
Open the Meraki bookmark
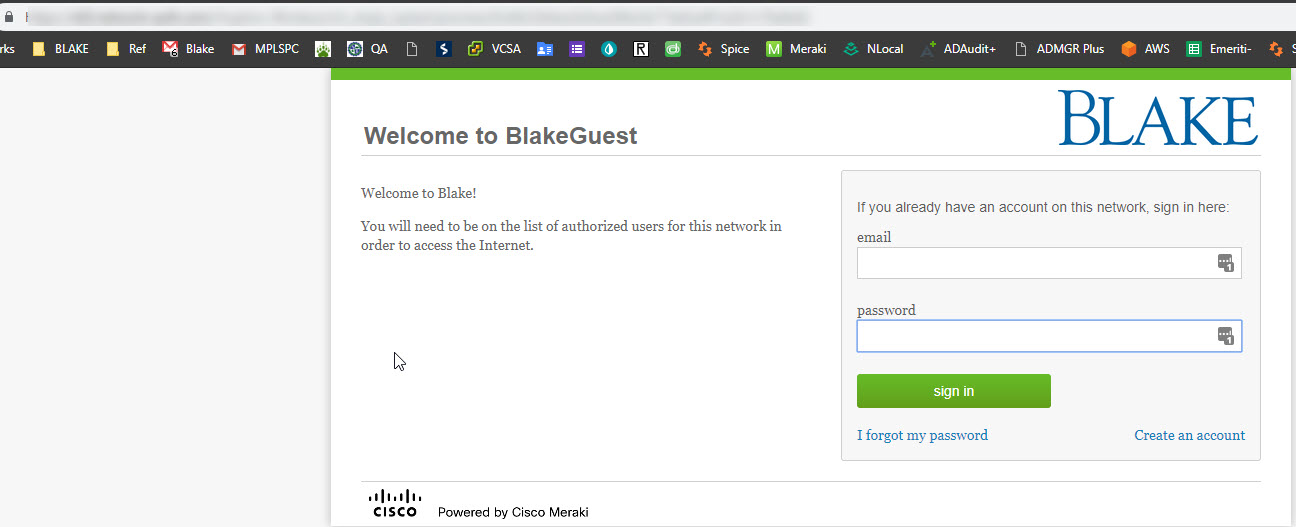[797, 48]
